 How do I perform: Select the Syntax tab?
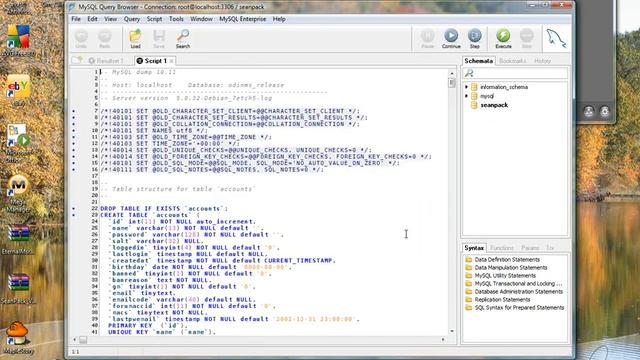pos(474,248)
